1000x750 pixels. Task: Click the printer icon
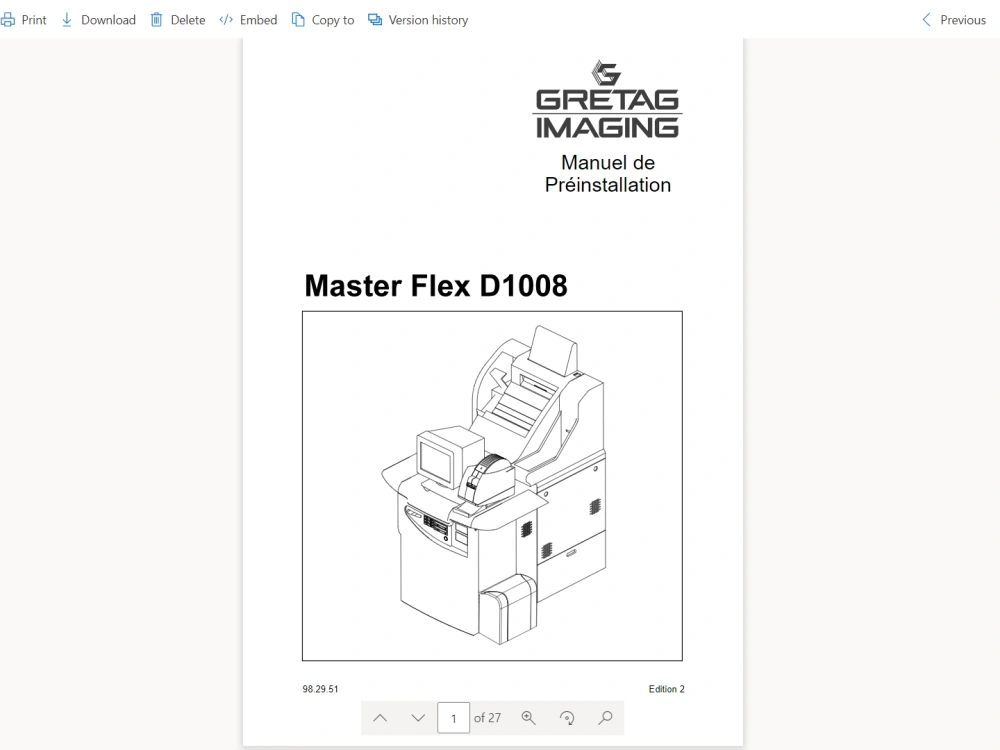pos(8,20)
